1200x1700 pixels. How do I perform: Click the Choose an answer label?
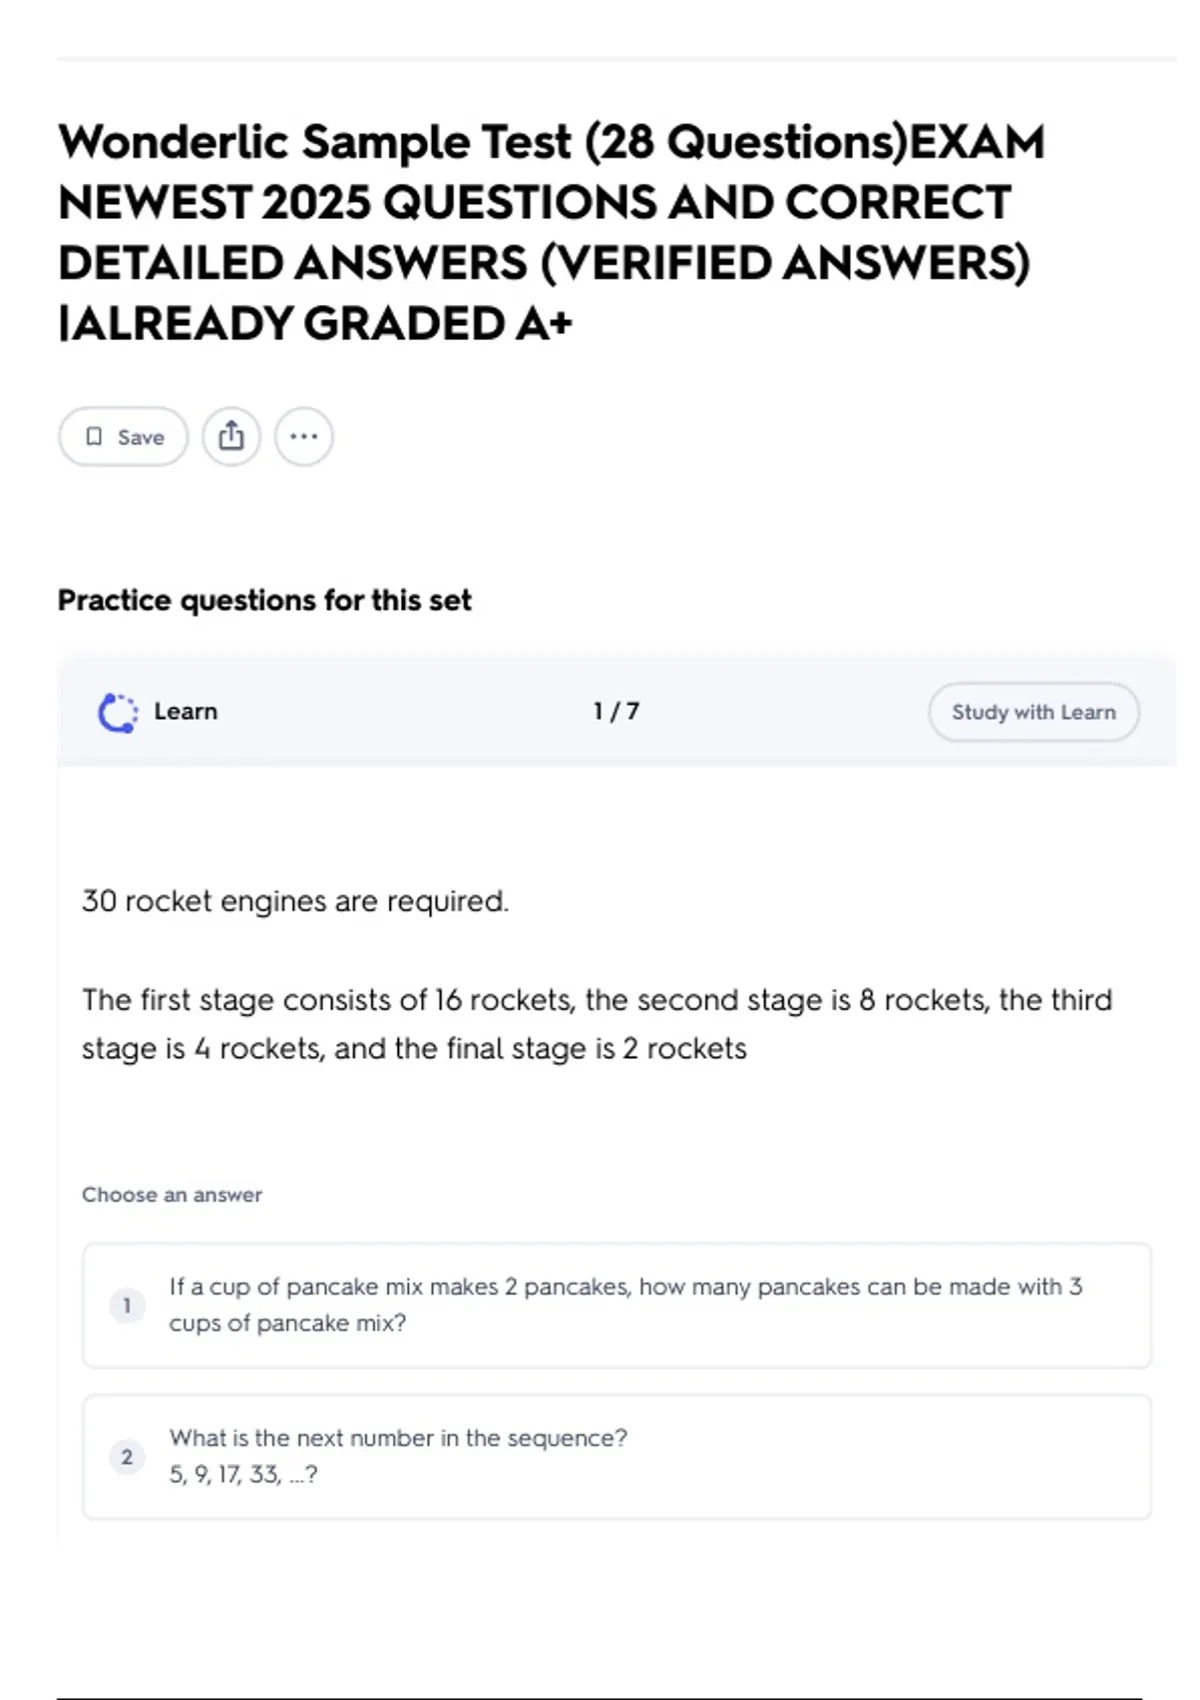pyautogui.click(x=172, y=1195)
